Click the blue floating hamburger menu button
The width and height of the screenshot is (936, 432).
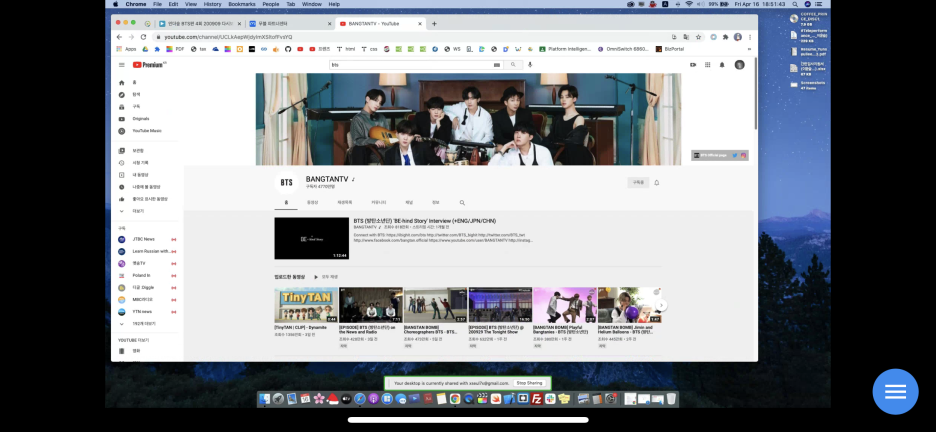[895, 391]
